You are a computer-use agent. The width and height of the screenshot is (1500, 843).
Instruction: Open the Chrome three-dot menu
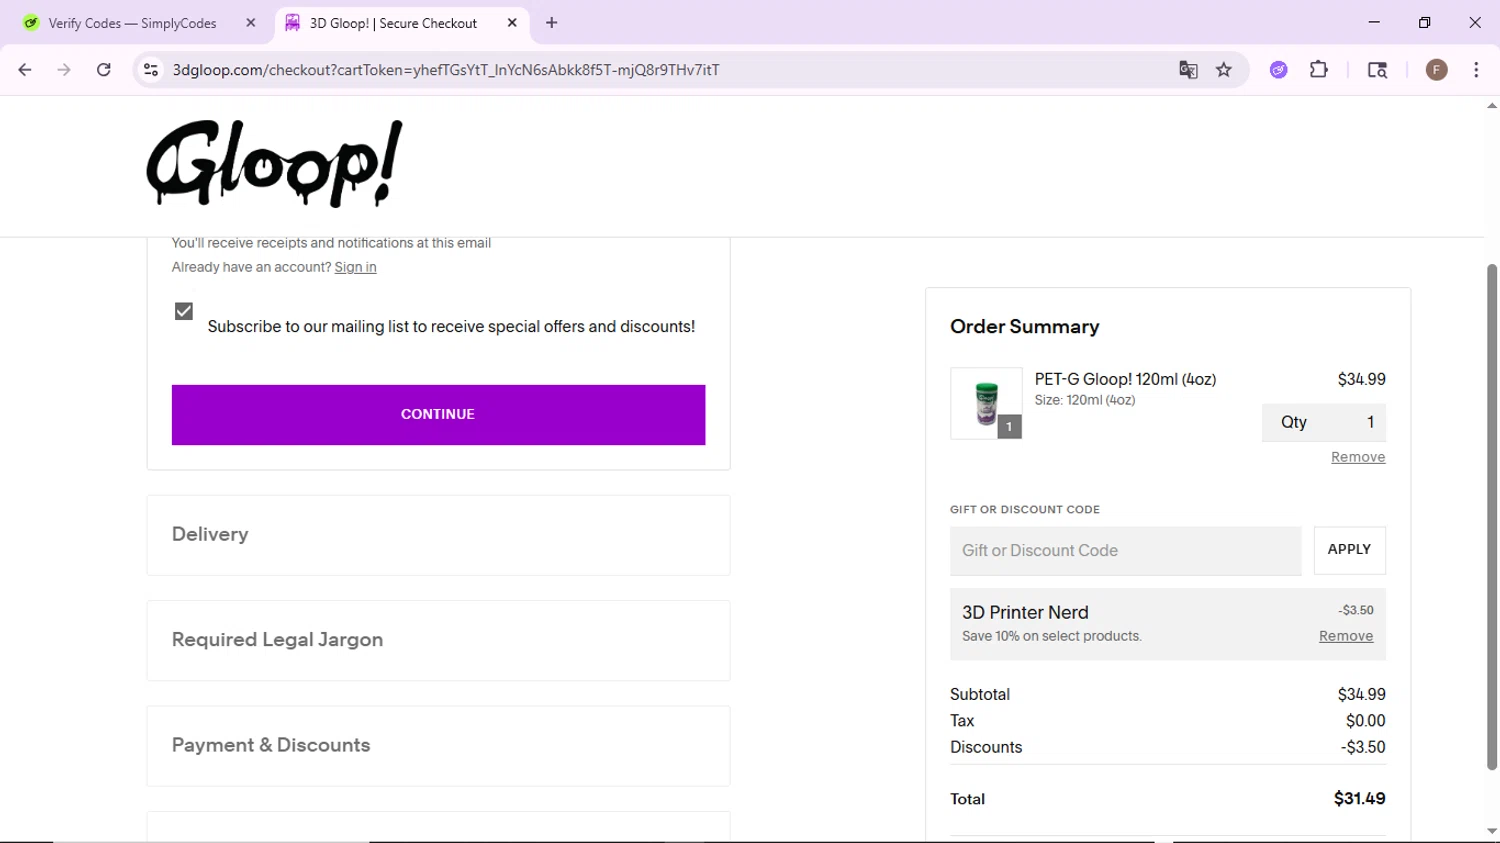(x=1476, y=70)
